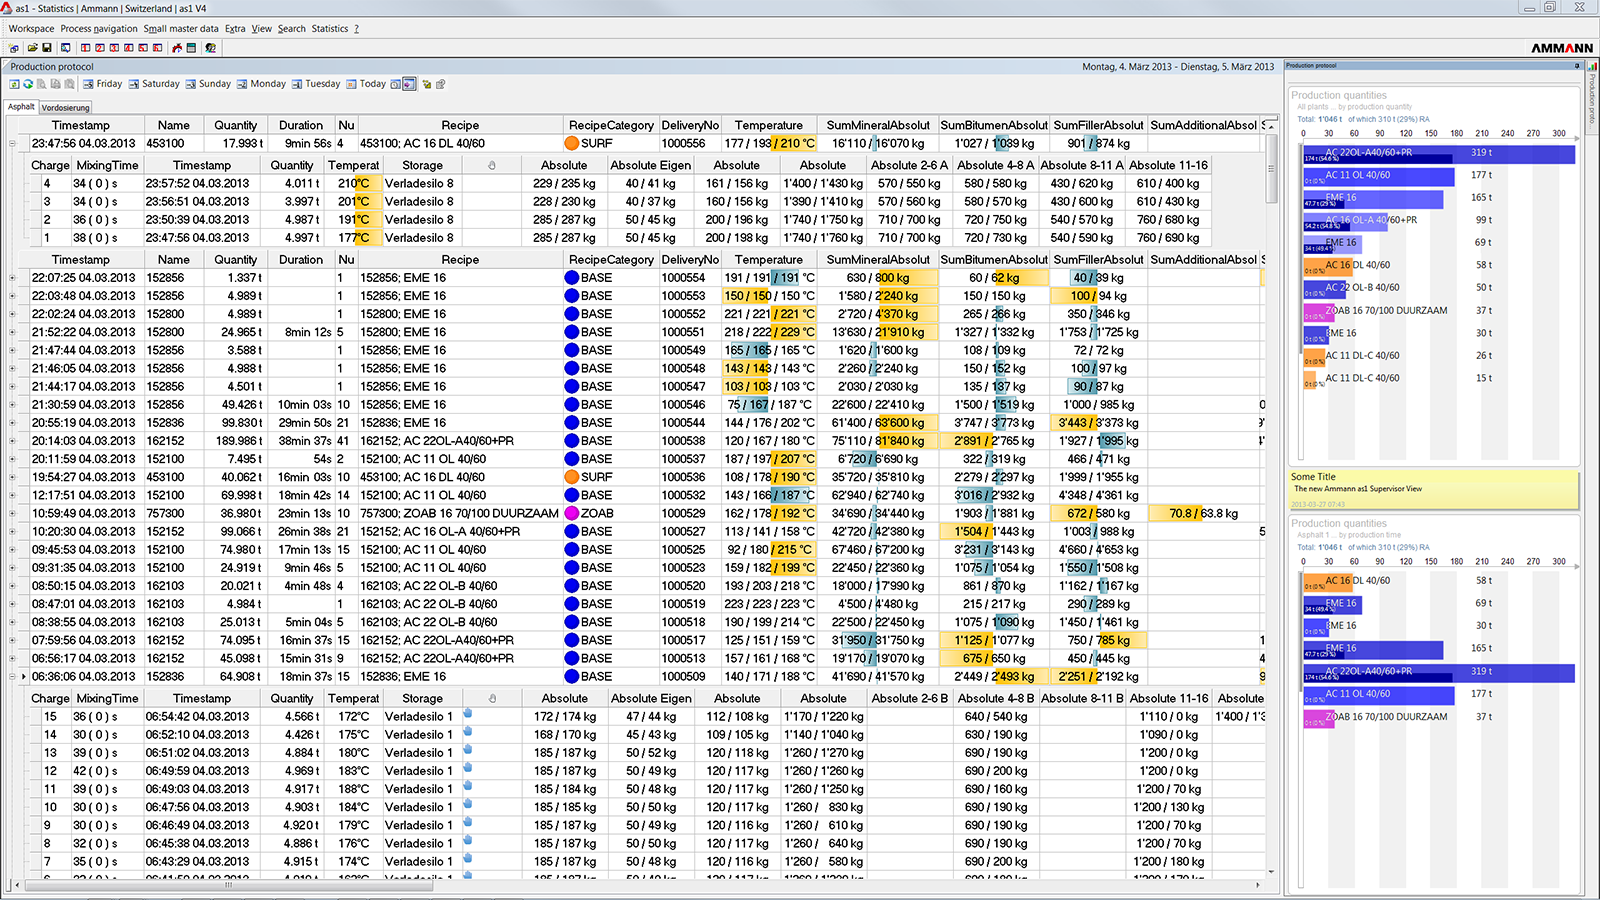The width and height of the screenshot is (1600, 900).
Task: Switch to workspace layout number 3 icon
Action: click(114, 48)
